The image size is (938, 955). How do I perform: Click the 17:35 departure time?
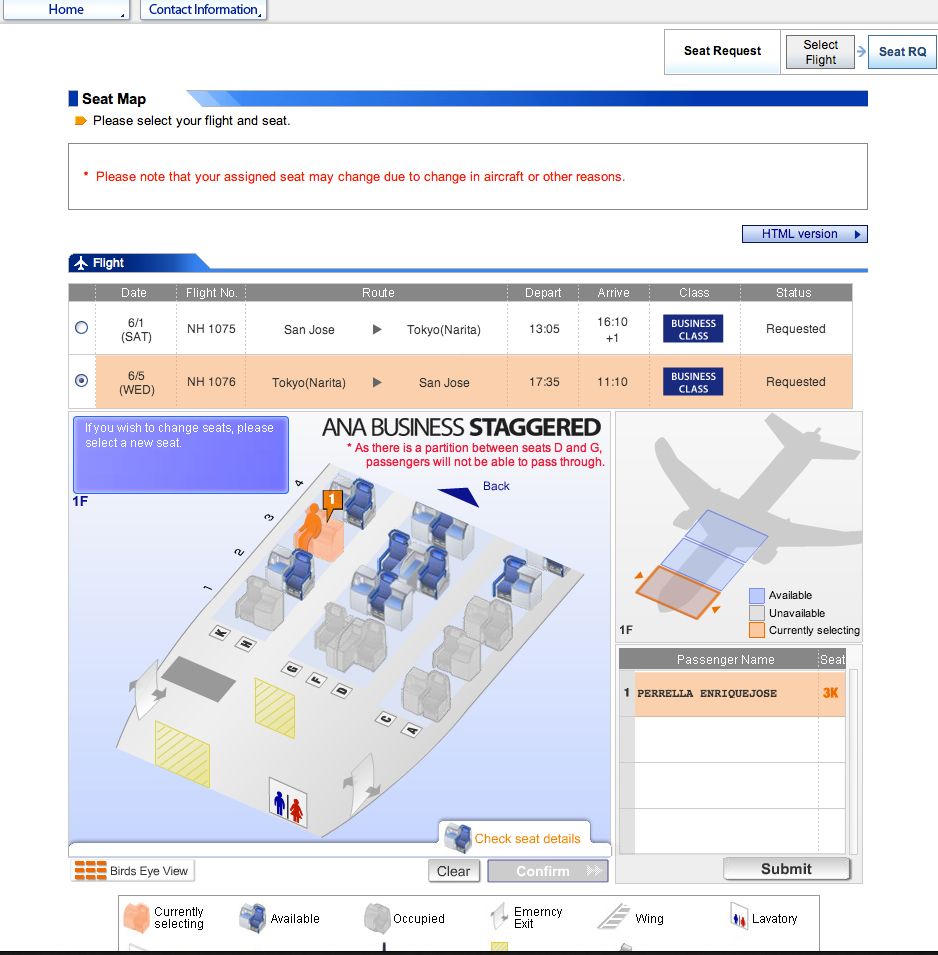[x=544, y=382]
